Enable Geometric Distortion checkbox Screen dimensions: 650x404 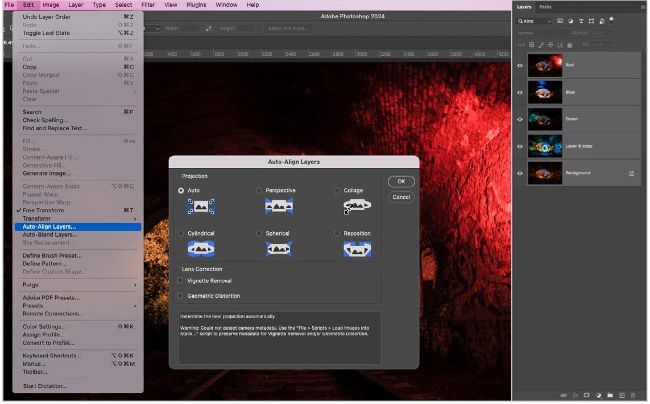pyautogui.click(x=180, y=295)
